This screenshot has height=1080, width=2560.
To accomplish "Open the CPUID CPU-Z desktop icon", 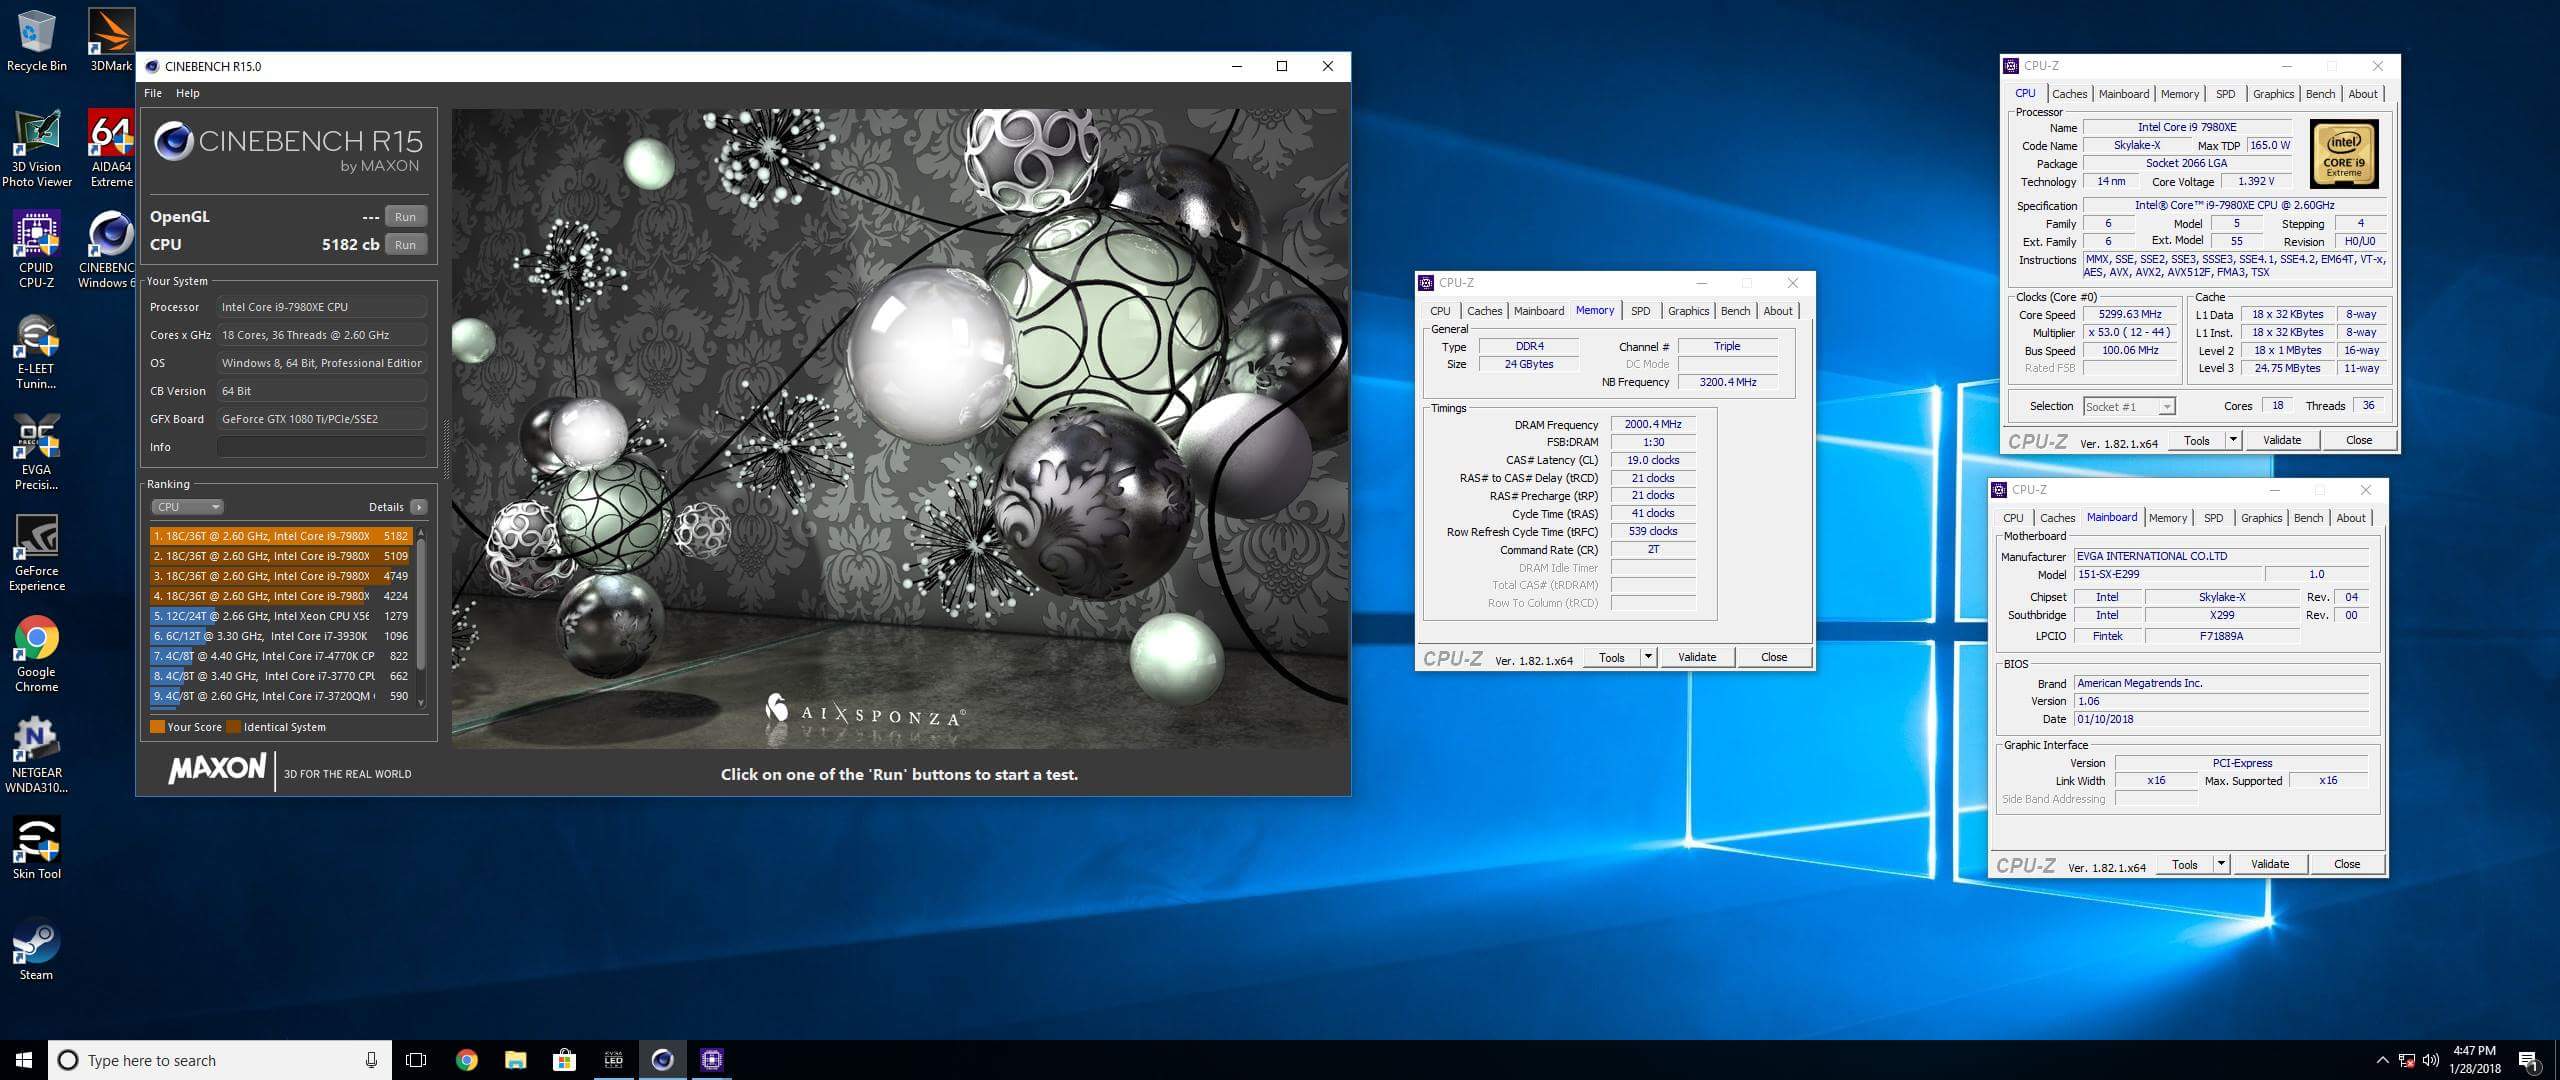I will point(36,250).
